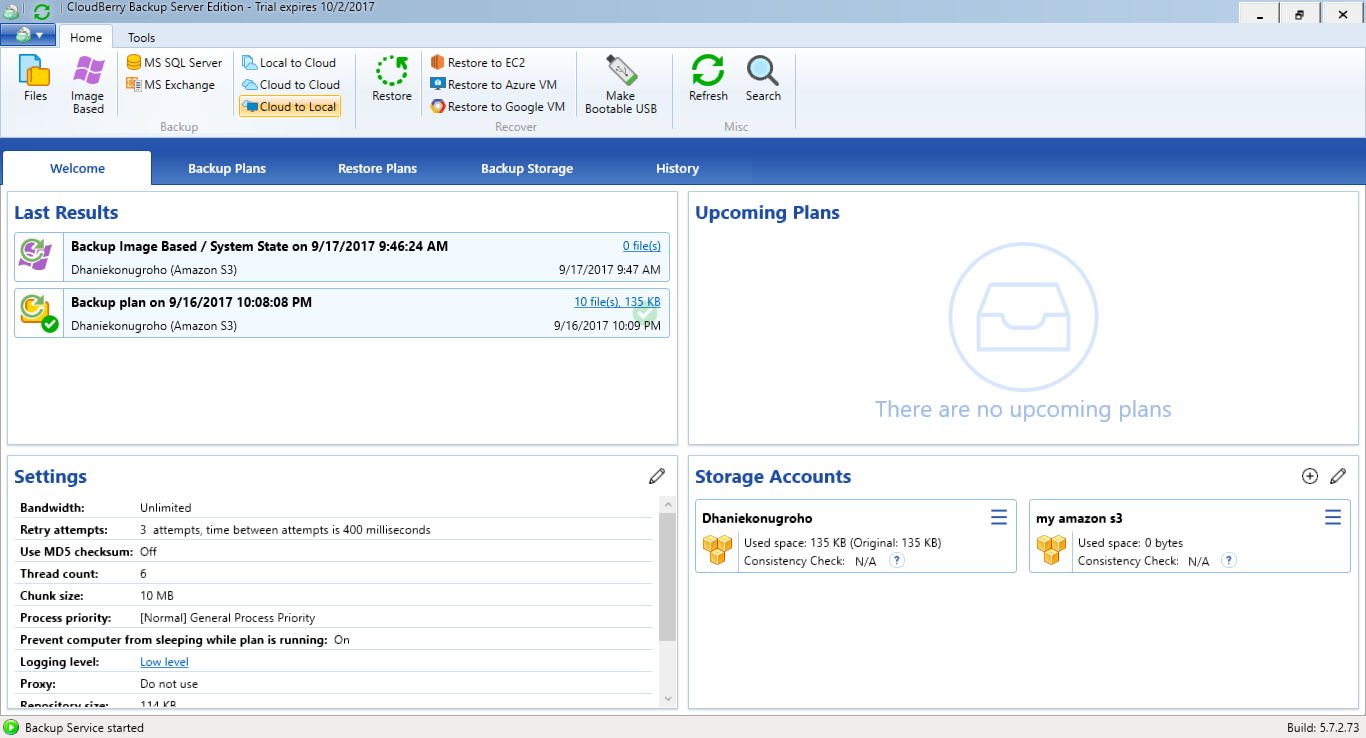
Task: Add a new storage account
Action: [1310, 476]
